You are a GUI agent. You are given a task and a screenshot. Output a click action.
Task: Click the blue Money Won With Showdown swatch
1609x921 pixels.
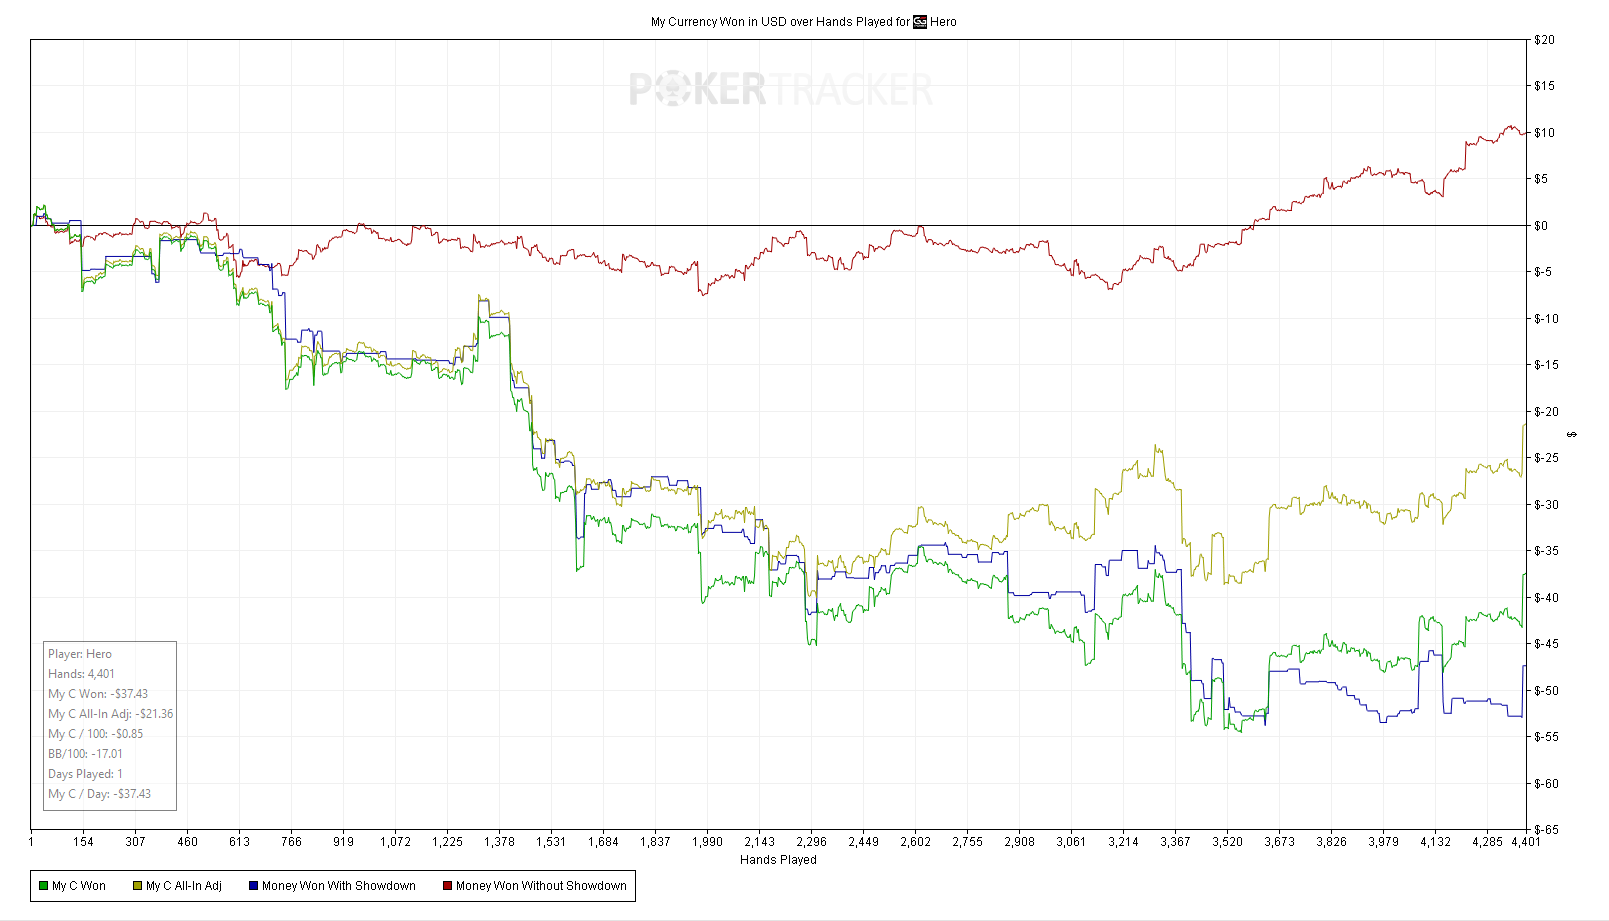(253, 886)
